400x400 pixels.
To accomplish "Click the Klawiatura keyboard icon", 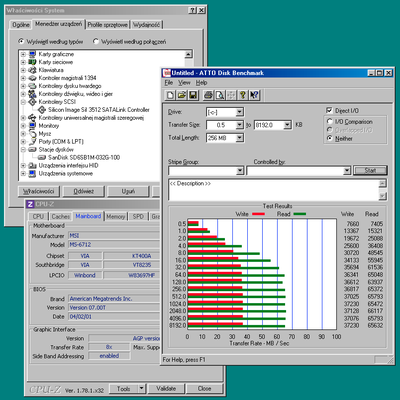I will point(32,70).
